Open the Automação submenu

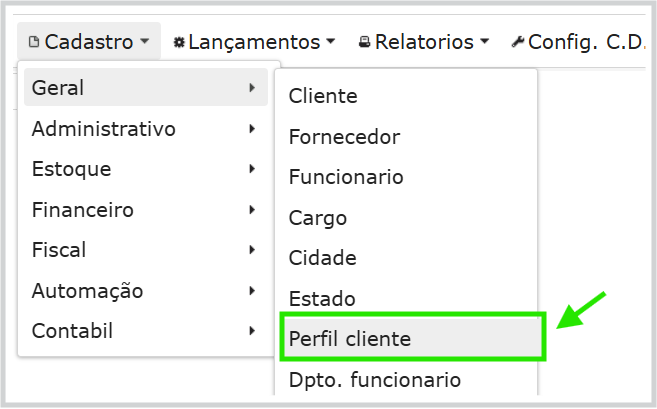click(145, 291)
